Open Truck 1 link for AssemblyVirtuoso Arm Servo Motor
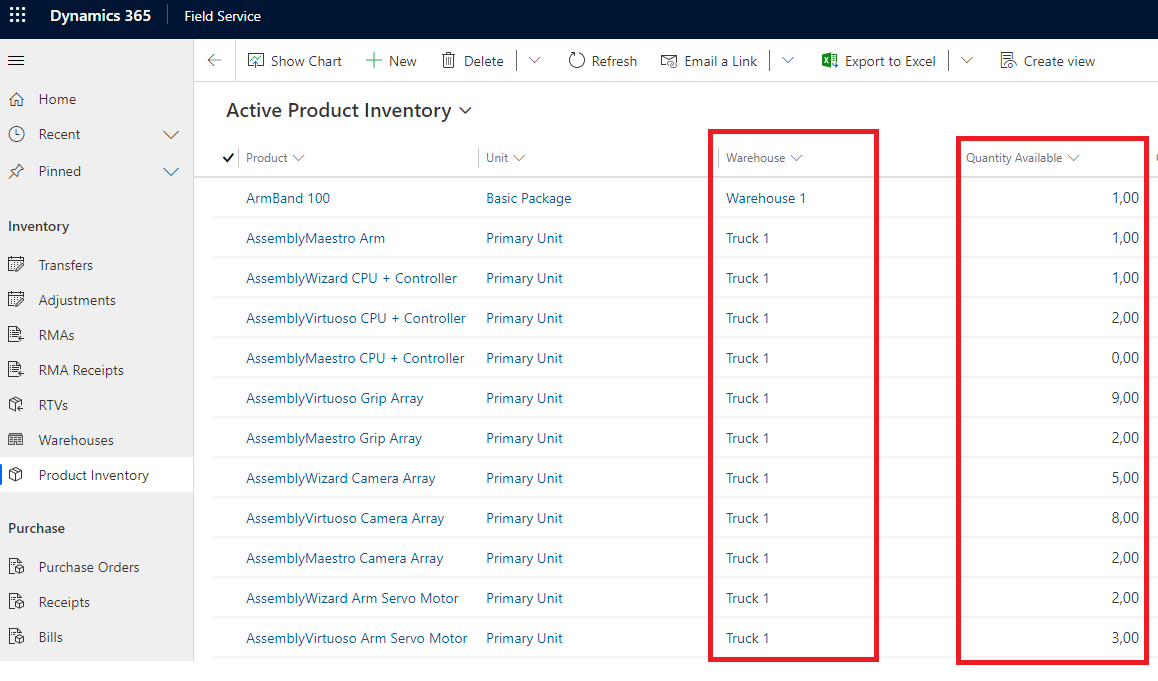The height and width of the screenshot is (681, 1158). [x=747, y=638]
